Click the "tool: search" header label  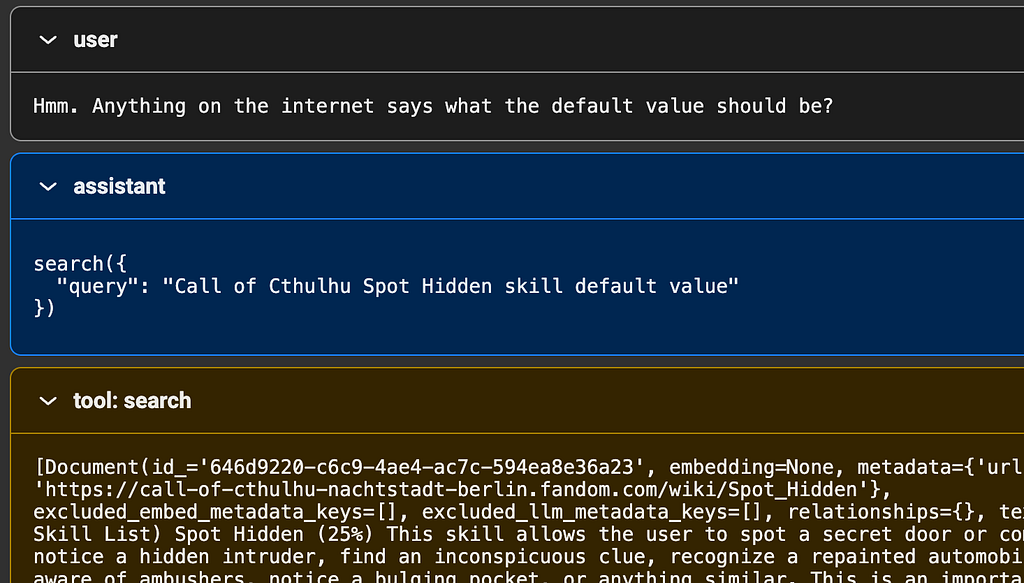(132, 401)
